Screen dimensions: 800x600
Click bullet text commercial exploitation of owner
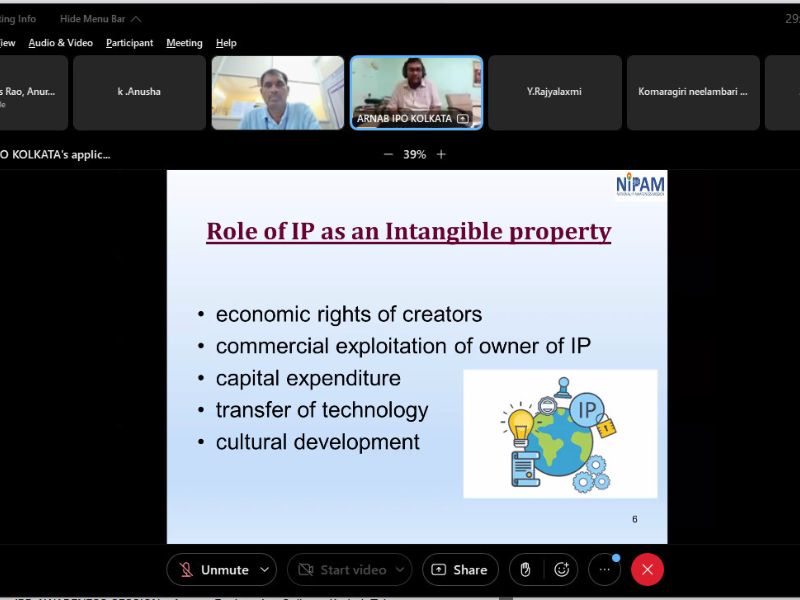tap(403, 346)
